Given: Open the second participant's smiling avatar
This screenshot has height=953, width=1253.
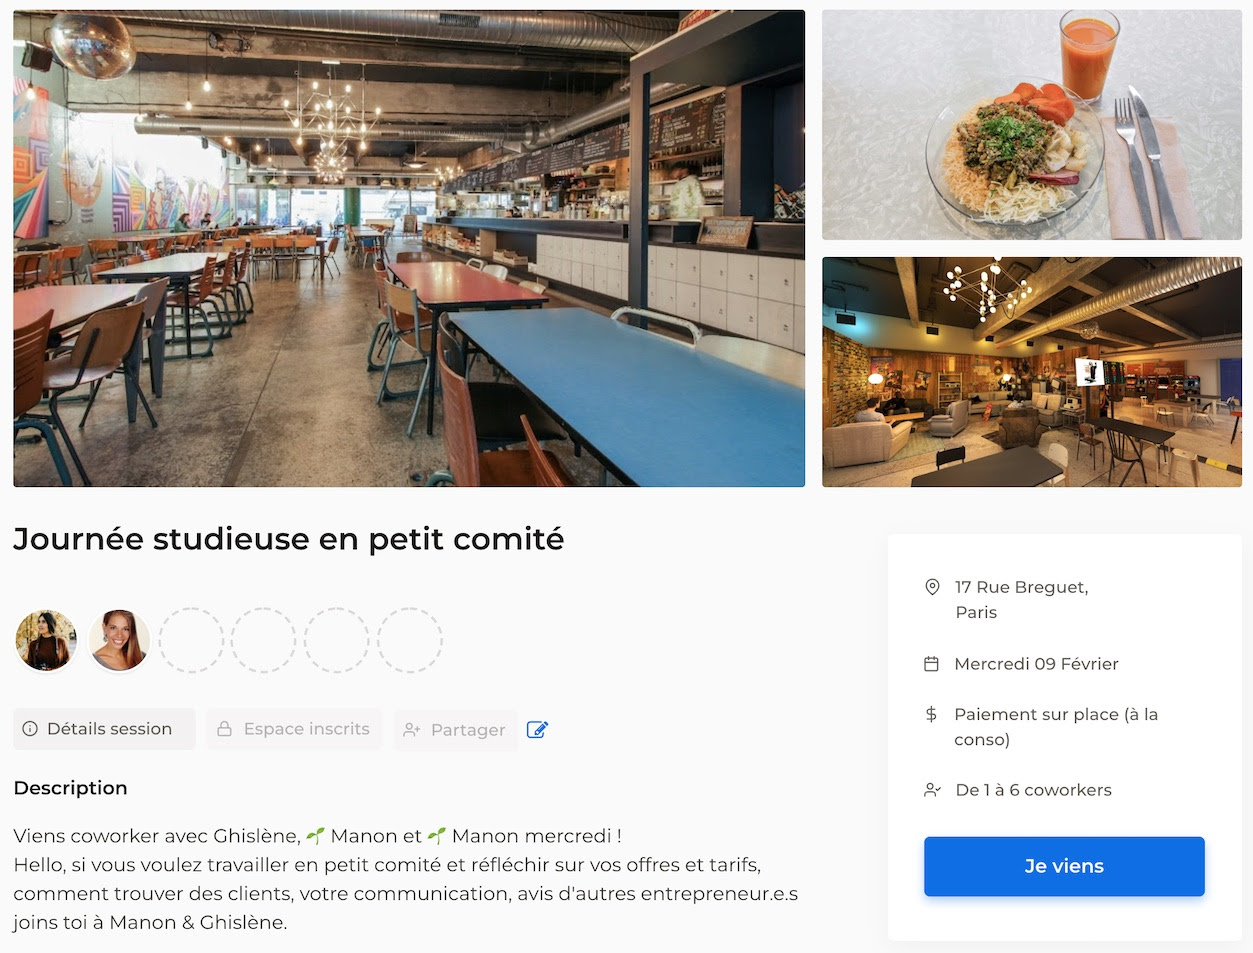Looking at the screenshot, I should 119,640.
